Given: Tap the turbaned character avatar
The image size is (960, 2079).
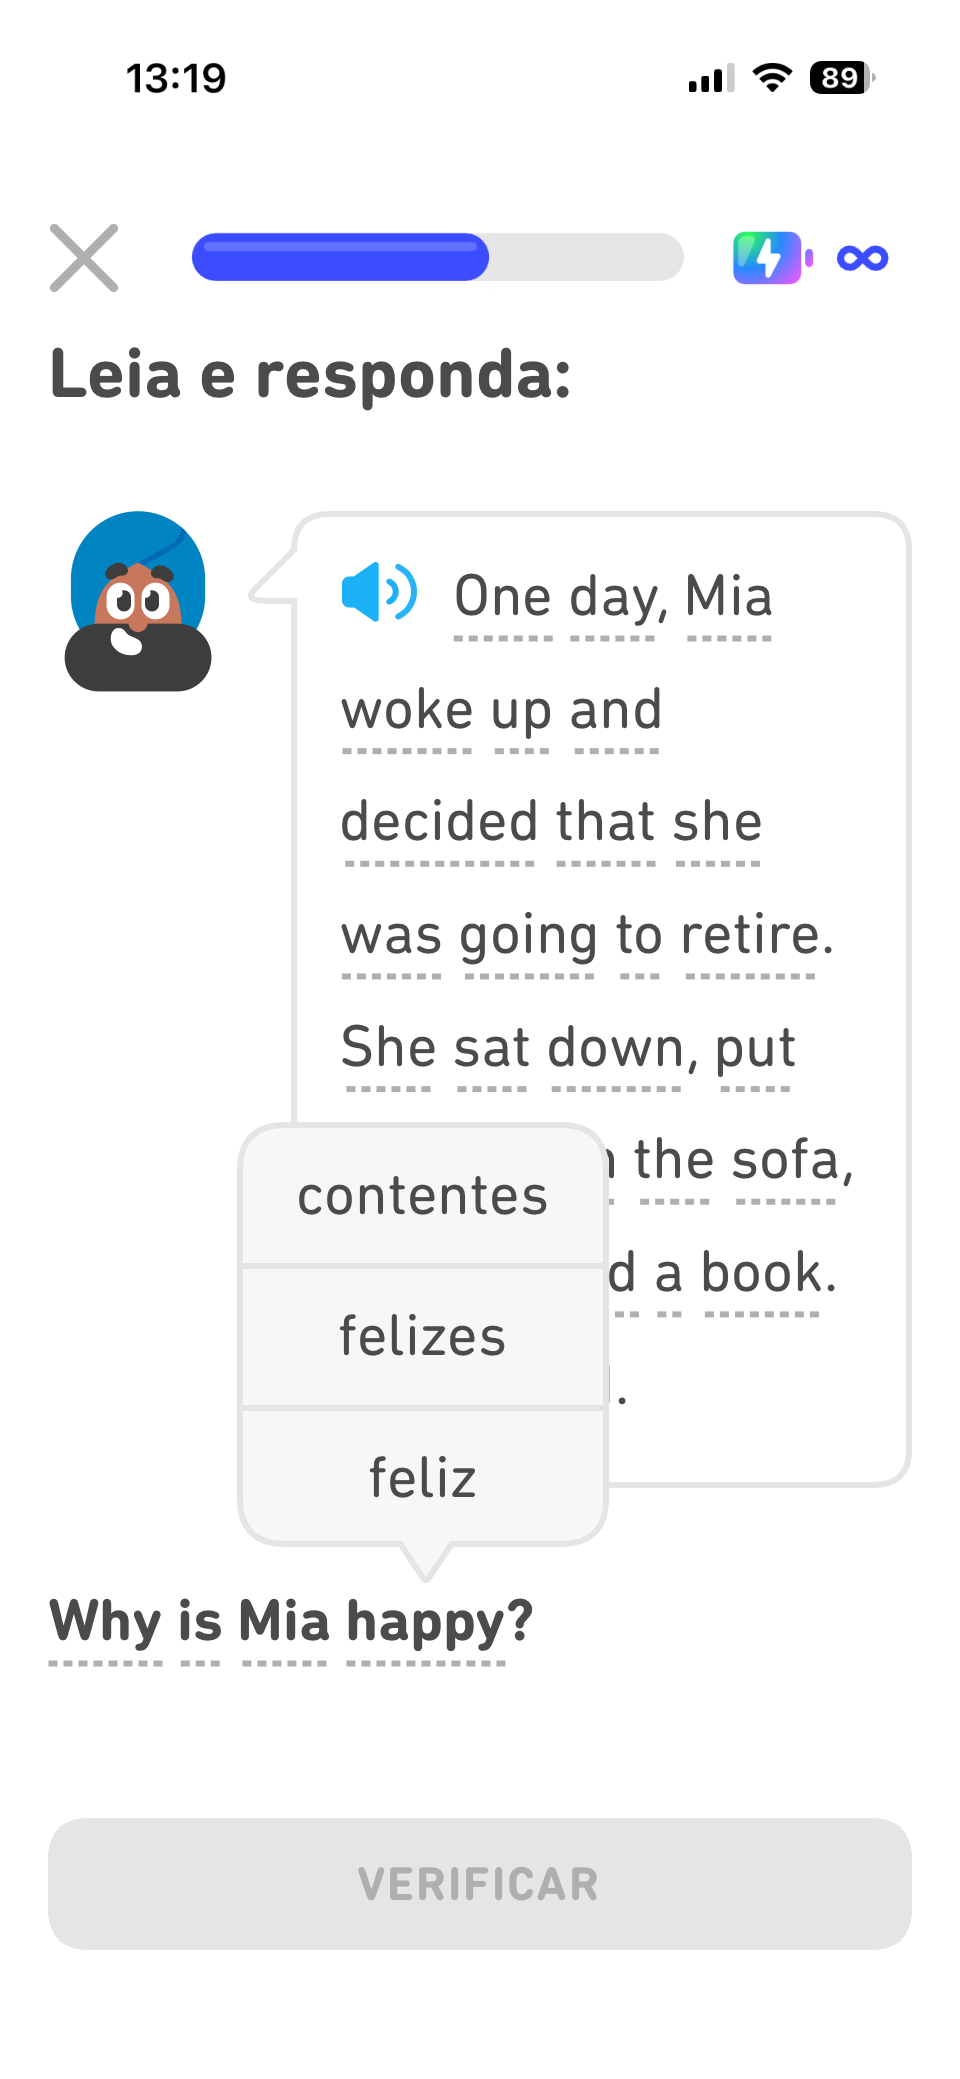Looking at the screenshot, I should [x=138, y=601].
